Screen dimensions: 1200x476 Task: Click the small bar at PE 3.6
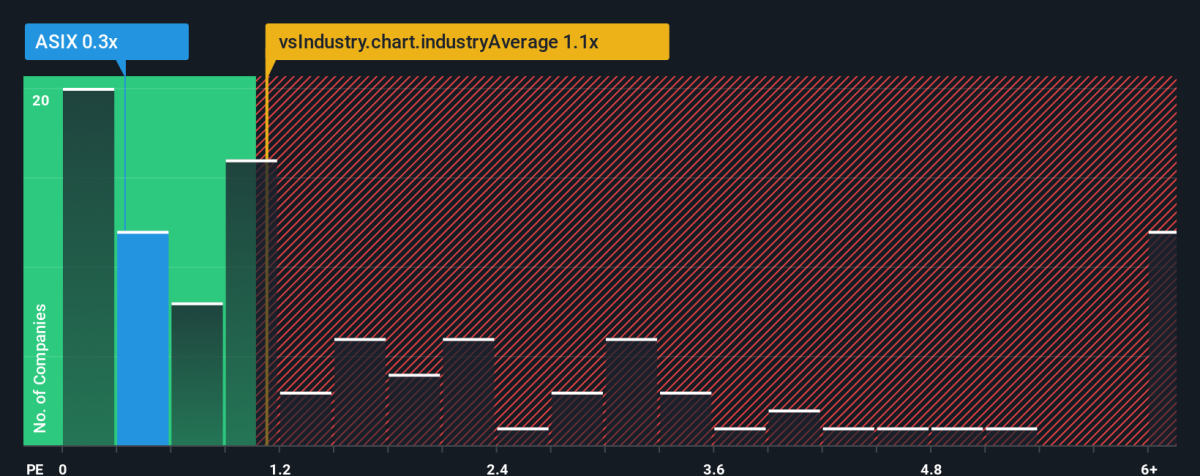point(739,437)
